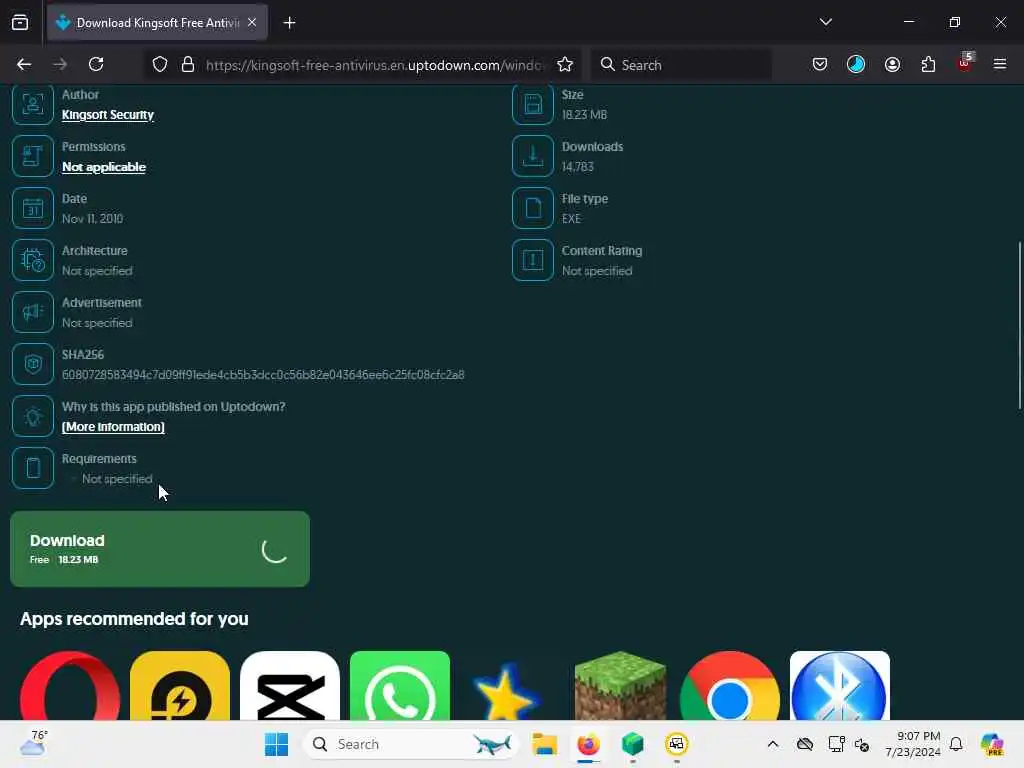The image size is (1024, 768).
Task: Open the Bluetooth recommended app
Action: click(840, 686)
